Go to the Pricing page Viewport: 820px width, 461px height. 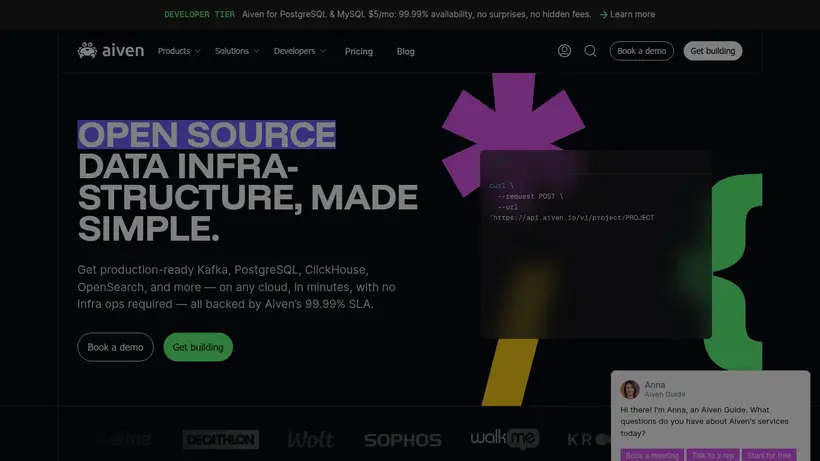tap(359, 51)
